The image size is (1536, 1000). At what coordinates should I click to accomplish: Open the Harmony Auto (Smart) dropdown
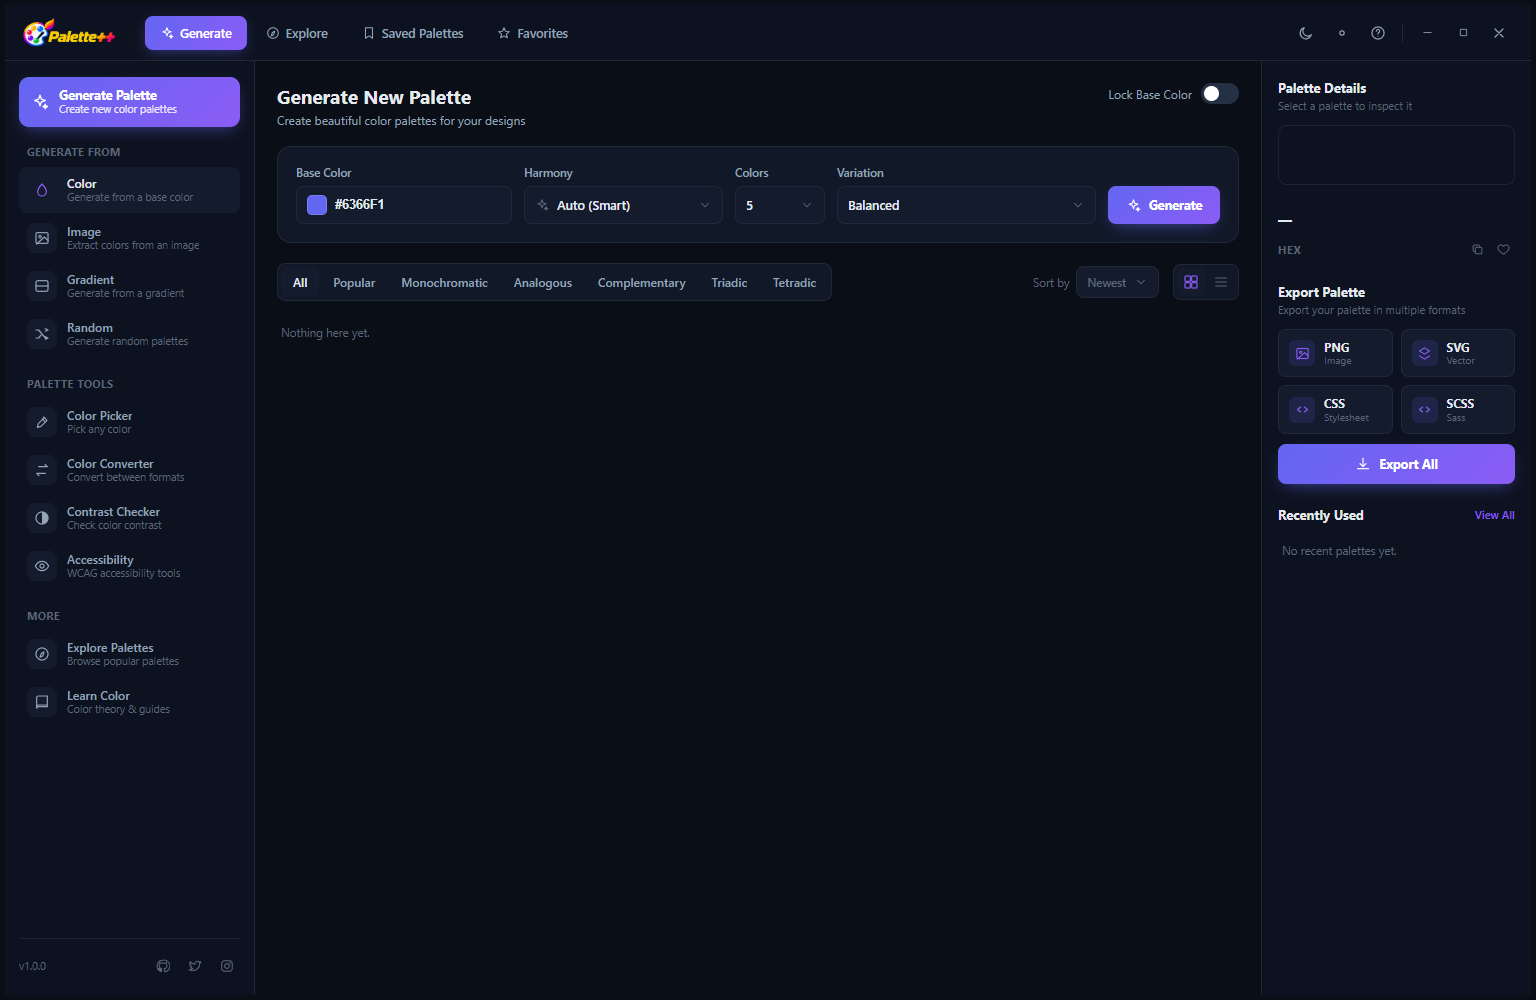(x=623, y=205)
